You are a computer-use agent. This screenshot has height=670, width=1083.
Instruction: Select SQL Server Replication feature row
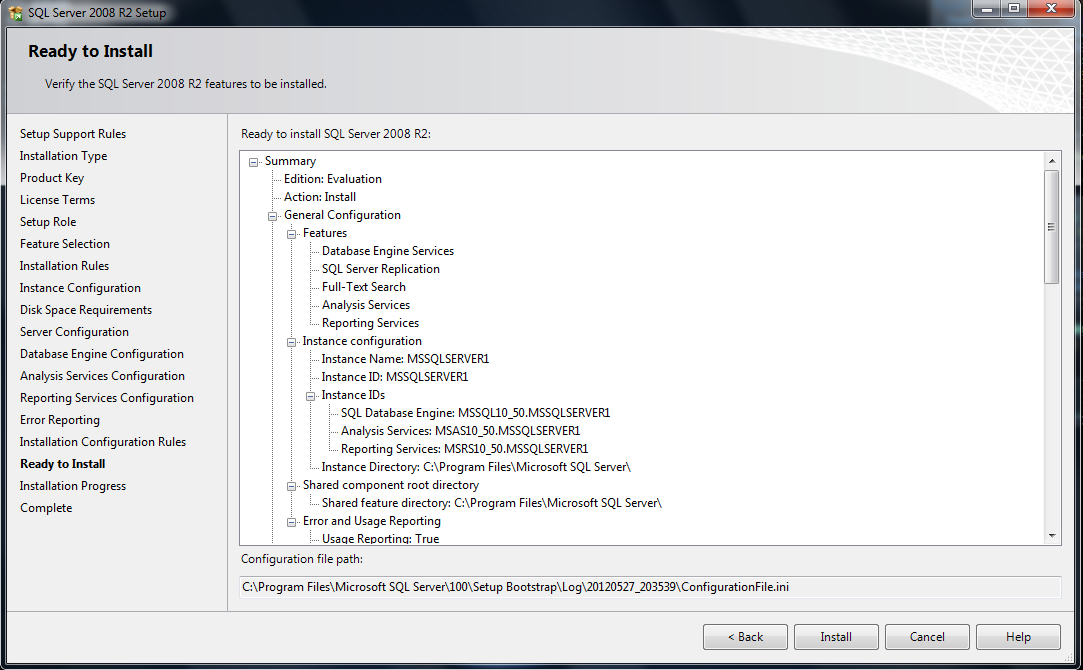pyautogui.click(x=381, y=269)
